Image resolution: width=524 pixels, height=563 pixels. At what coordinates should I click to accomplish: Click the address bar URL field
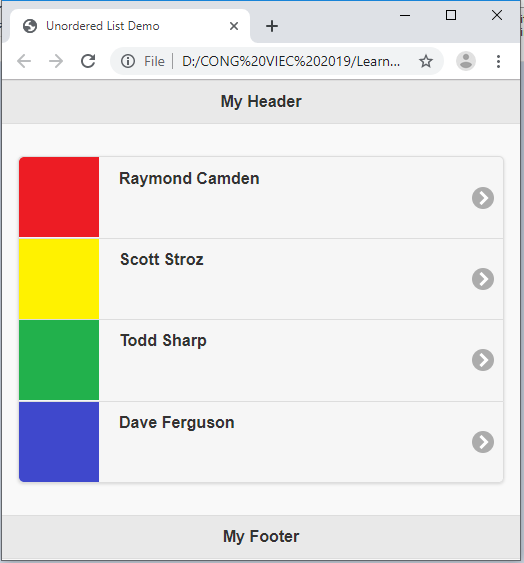coord(291,61)
